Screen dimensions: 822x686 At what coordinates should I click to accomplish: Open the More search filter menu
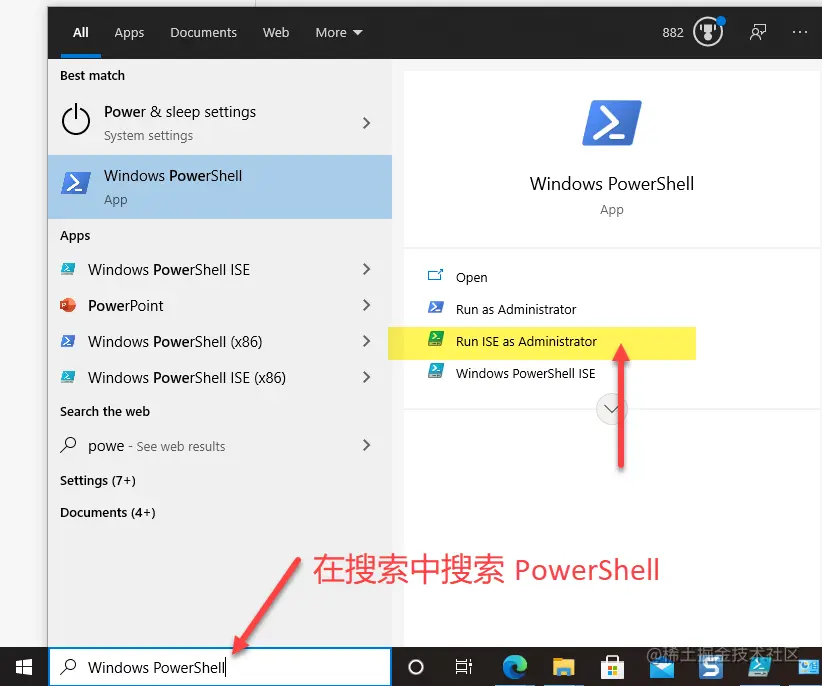pos(338,32)
